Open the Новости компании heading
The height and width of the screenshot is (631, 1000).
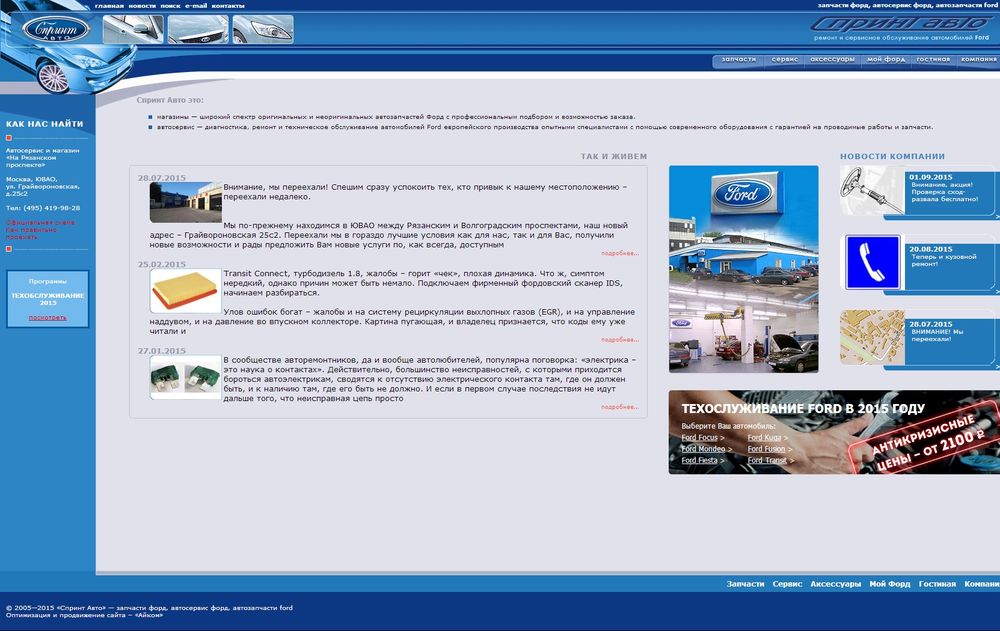point(892,156)
